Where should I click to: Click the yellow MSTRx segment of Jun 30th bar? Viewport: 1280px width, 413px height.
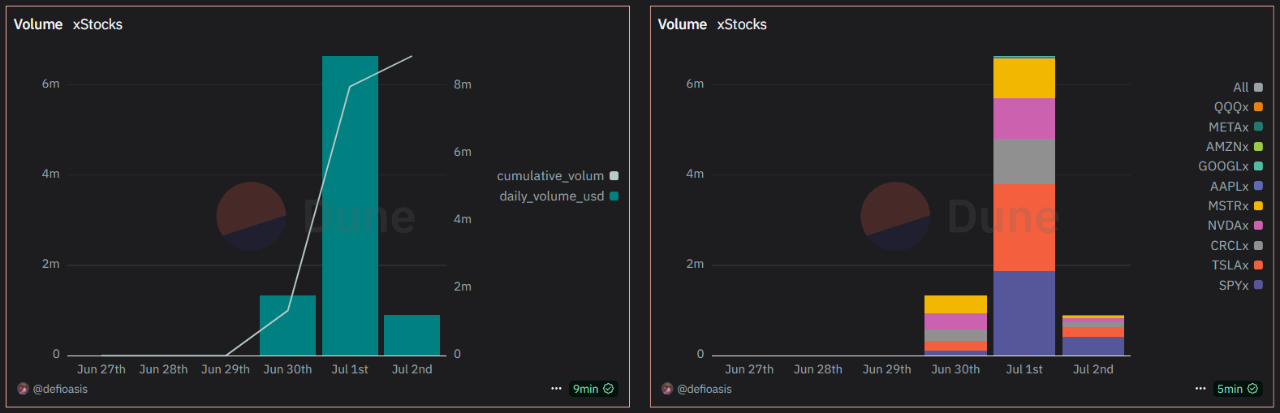956,304
